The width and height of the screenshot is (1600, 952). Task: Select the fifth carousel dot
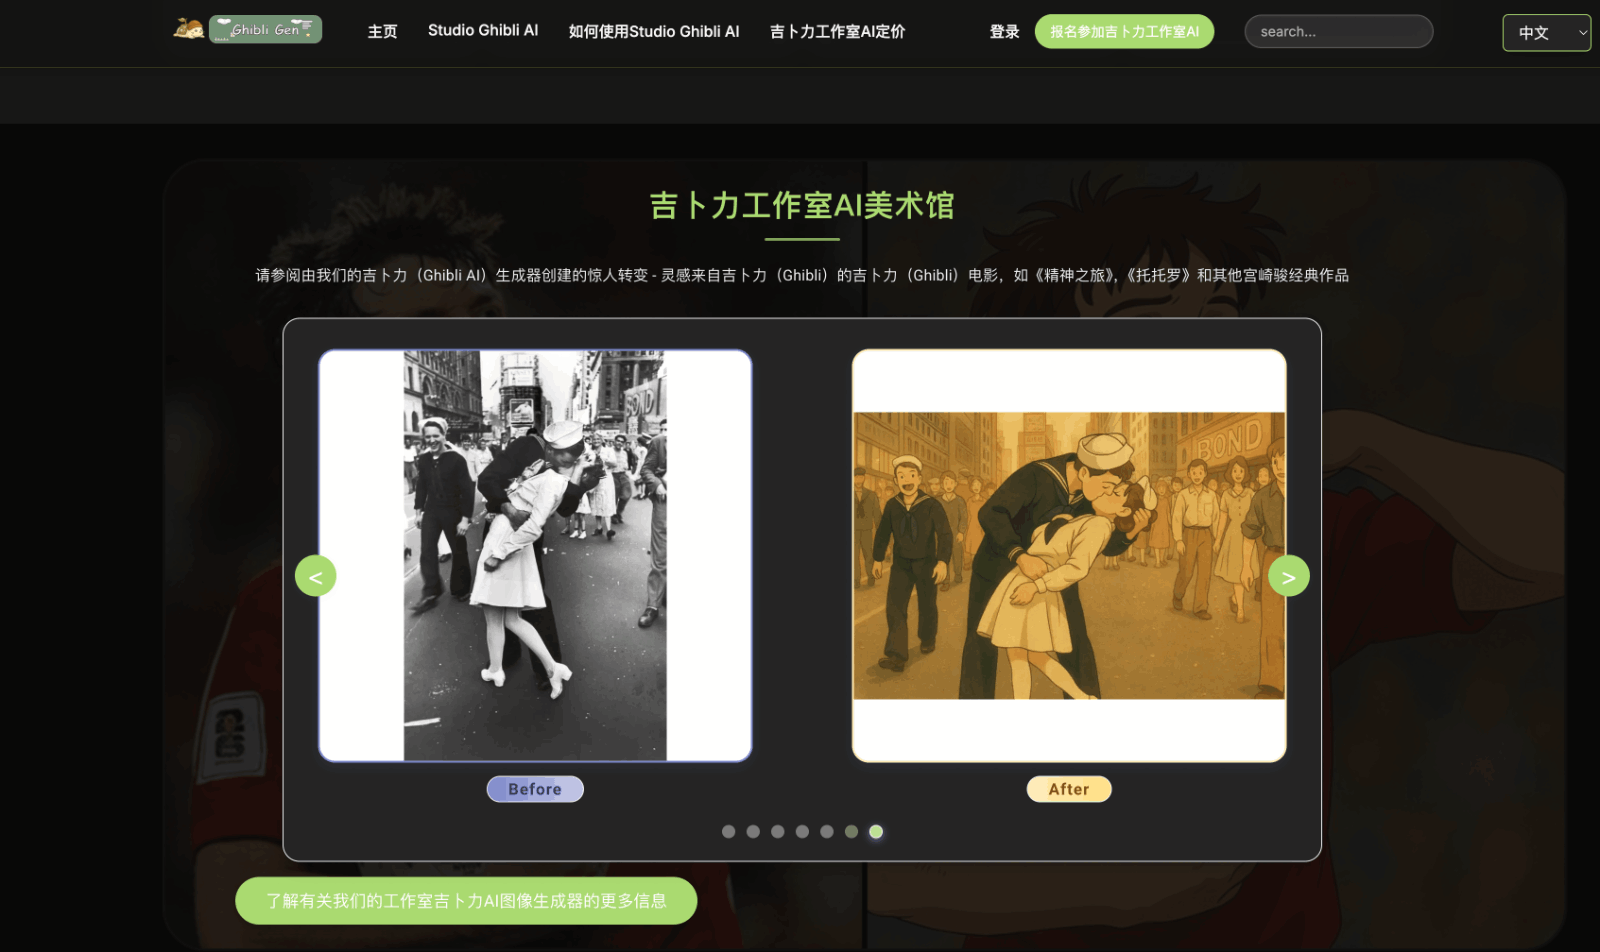coord(827,832)
